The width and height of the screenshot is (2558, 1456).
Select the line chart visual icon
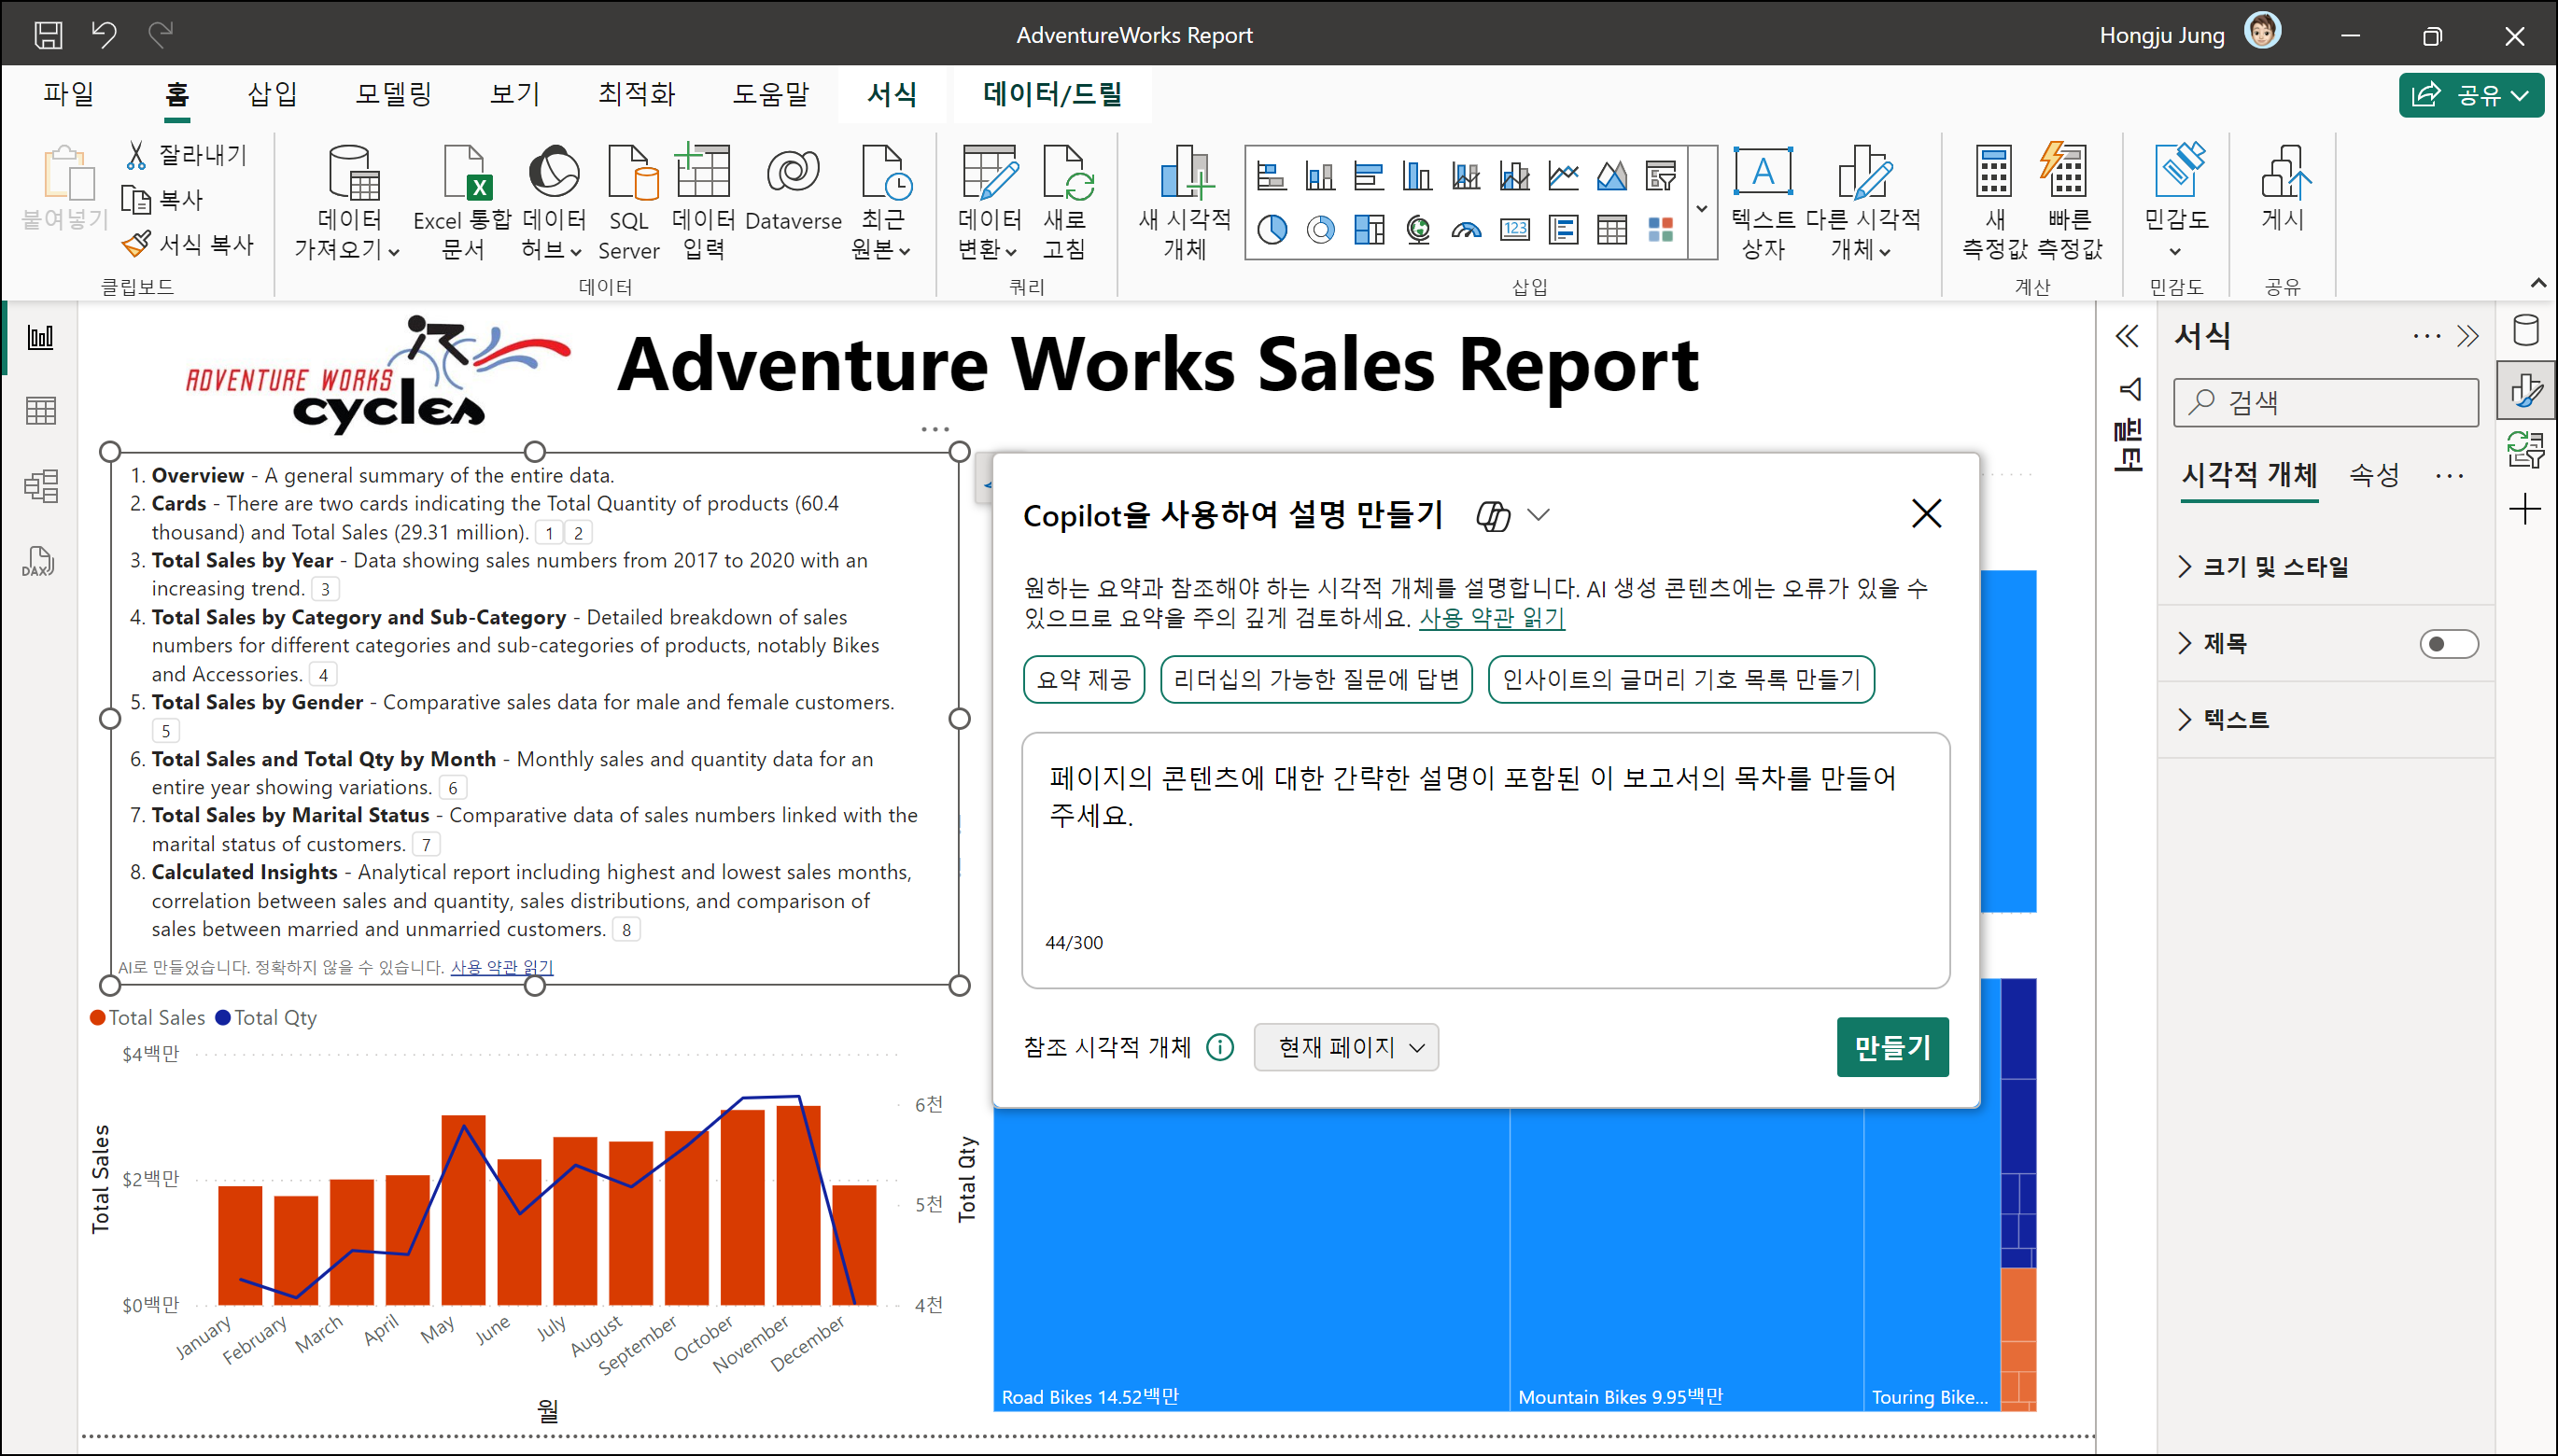1562,176
